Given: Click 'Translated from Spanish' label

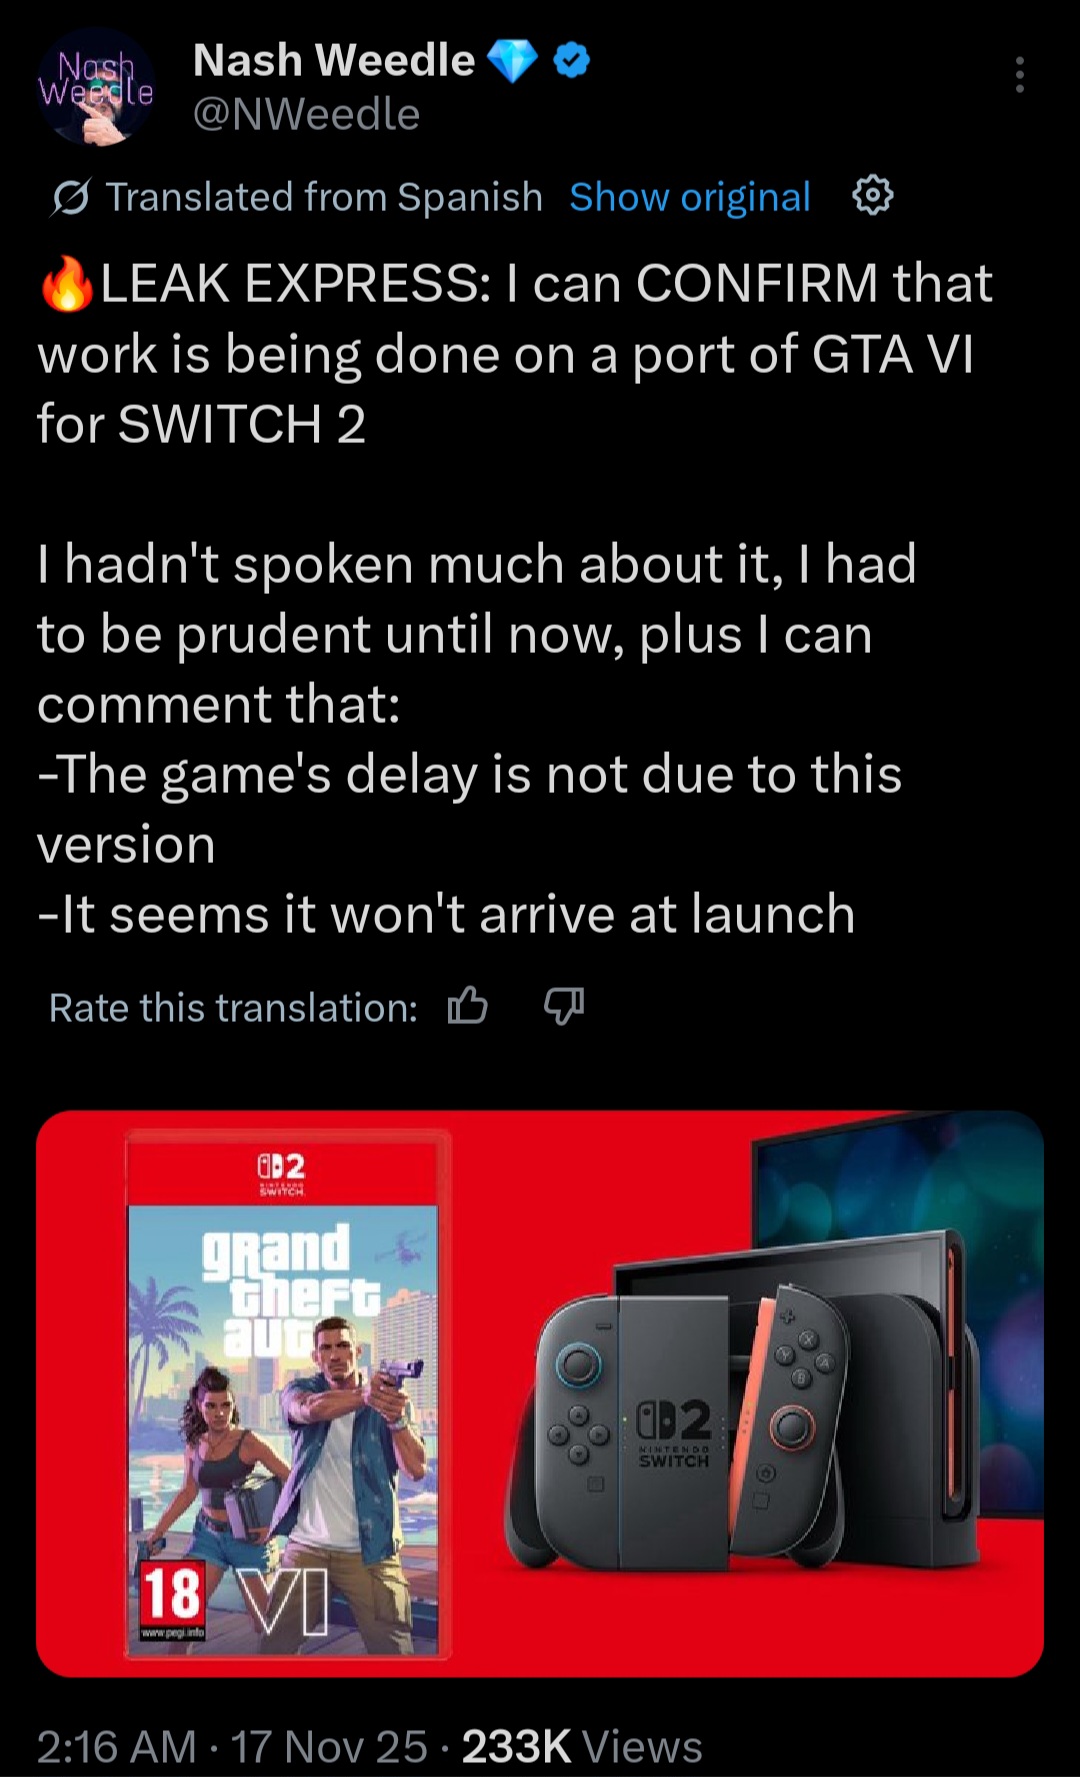Looking at the screenshot, I should tap(324, 197).
